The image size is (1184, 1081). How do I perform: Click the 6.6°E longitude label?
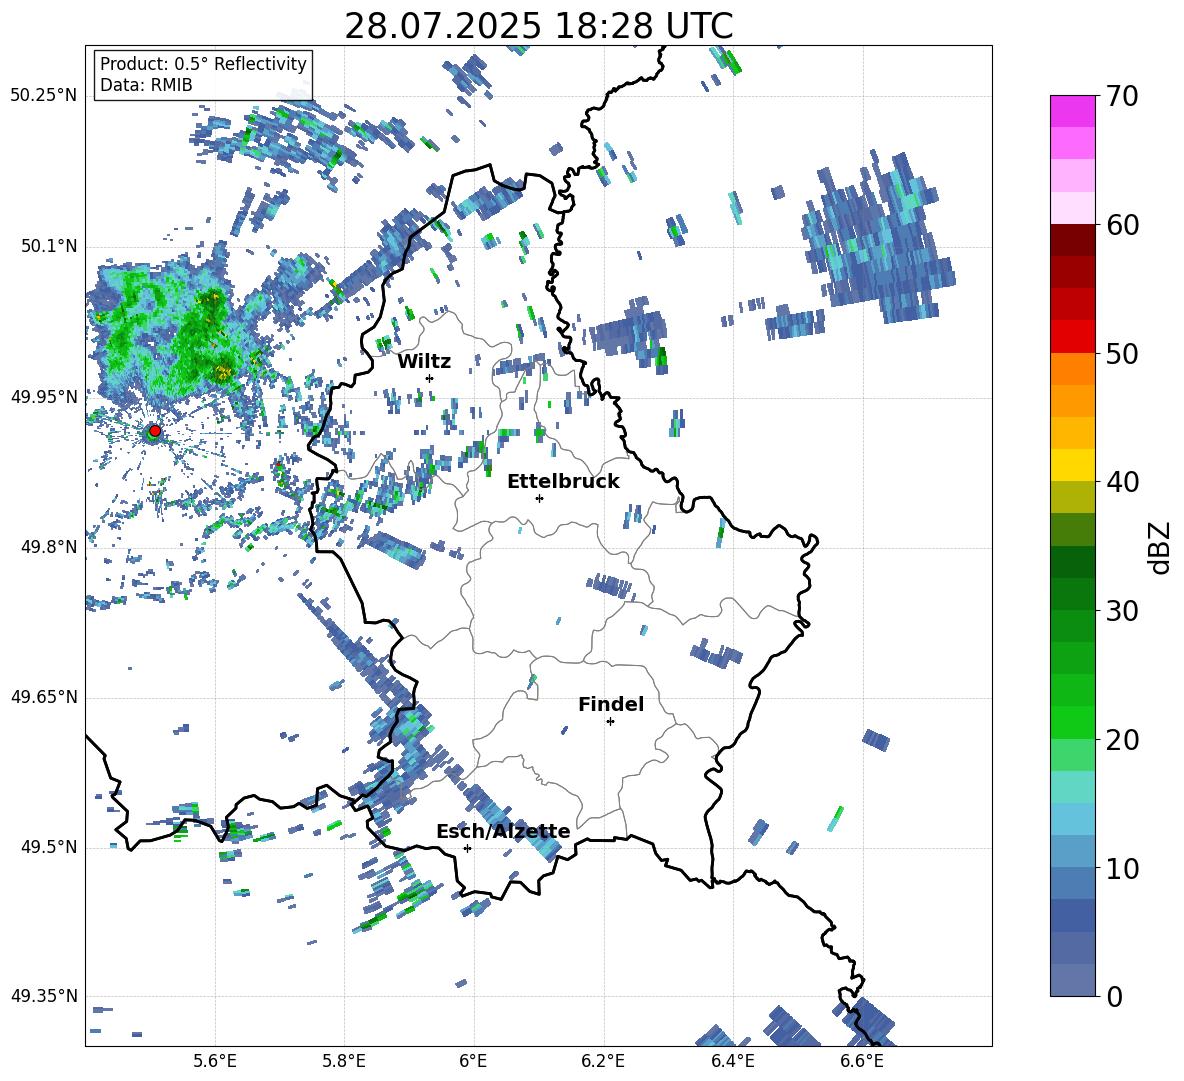click(862, 1062)
